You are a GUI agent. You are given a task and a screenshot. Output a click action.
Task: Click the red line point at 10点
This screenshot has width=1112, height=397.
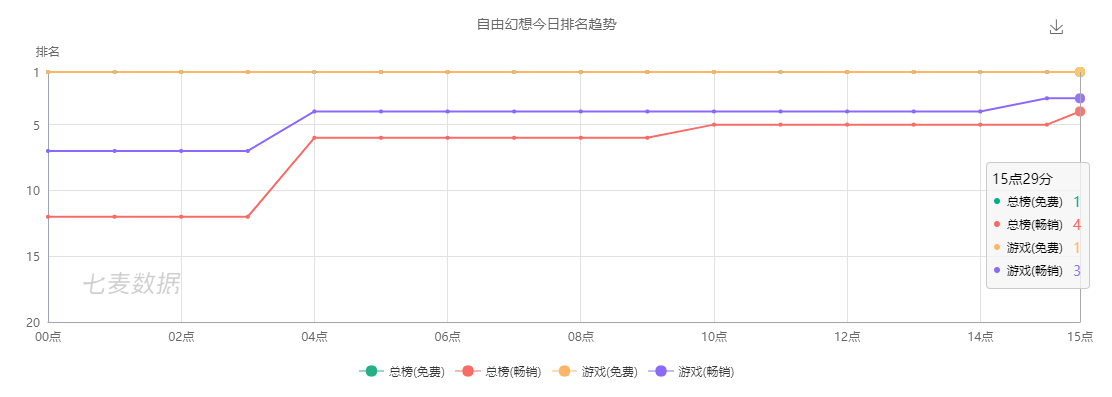(x=714, y=125)
